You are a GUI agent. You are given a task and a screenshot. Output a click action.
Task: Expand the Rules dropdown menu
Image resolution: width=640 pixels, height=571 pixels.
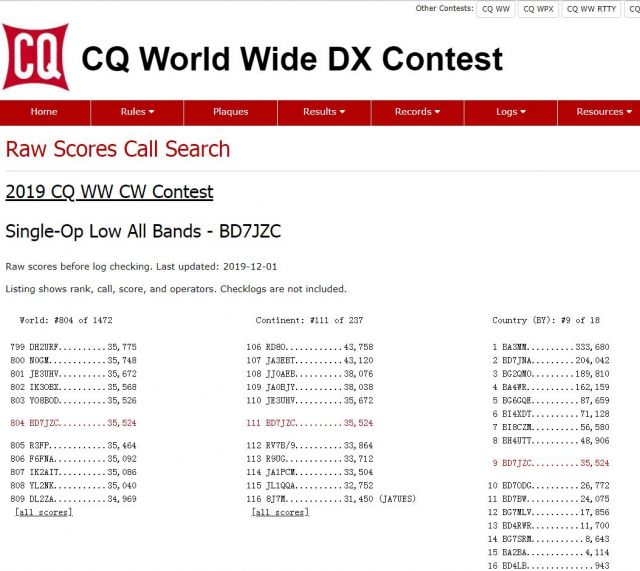137,112
